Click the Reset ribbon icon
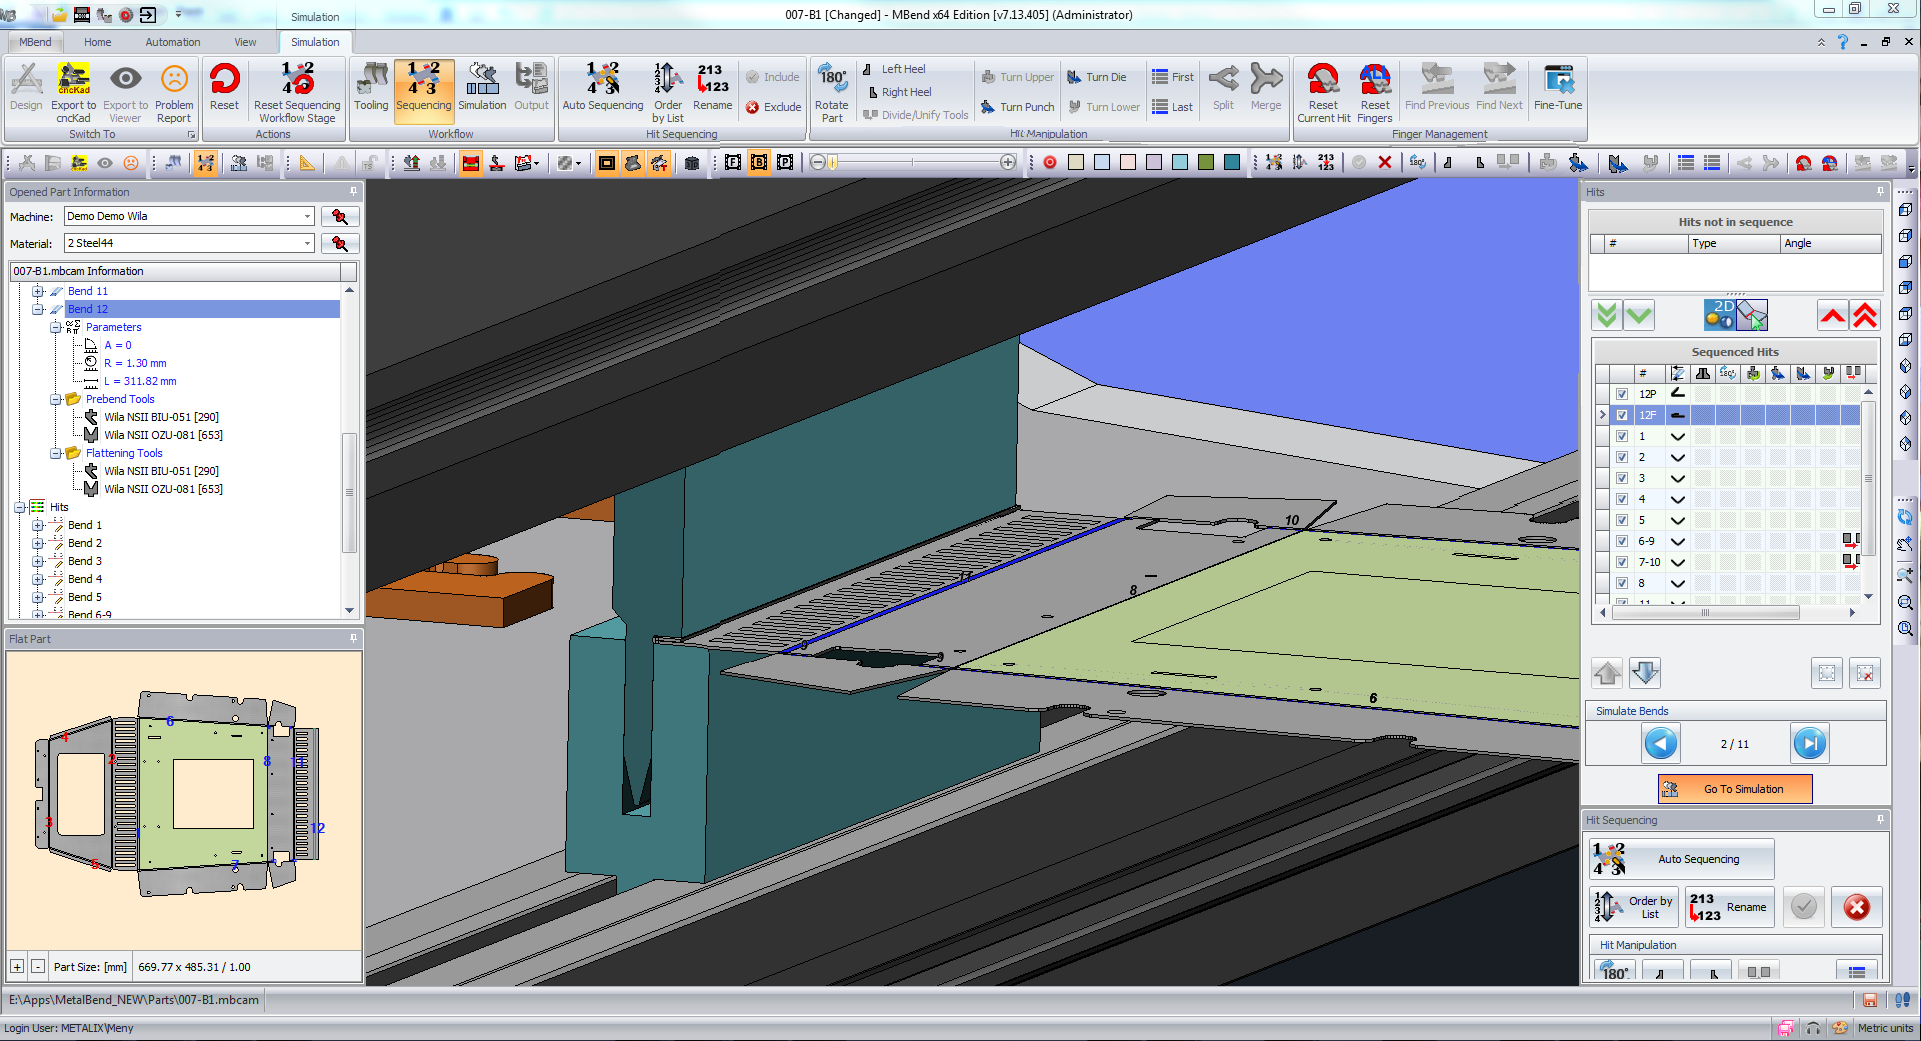This screenshot has width=1921, height=1041. point(224,87)
